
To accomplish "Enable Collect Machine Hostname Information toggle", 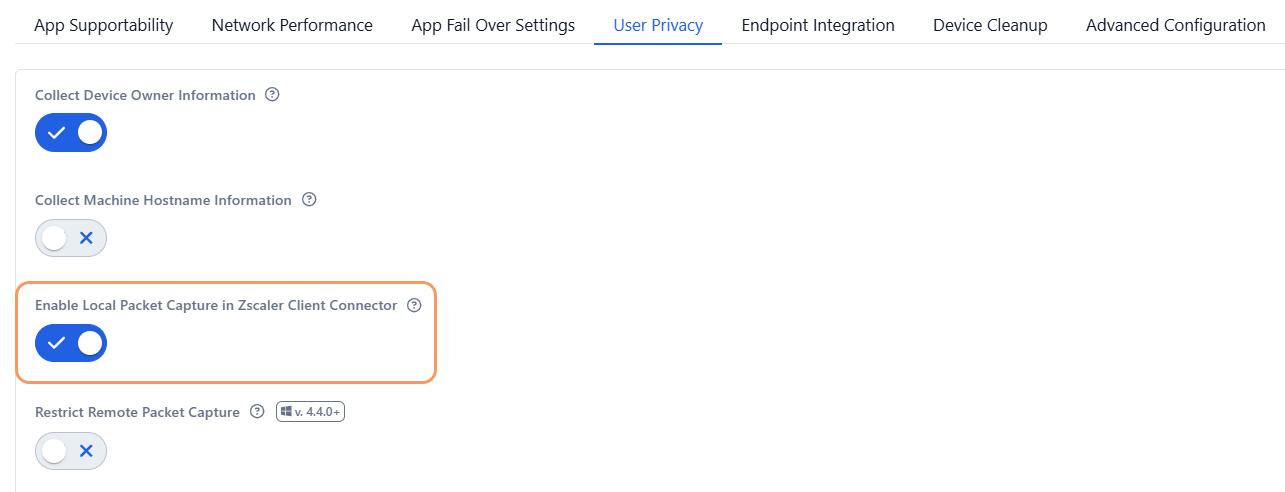I will click(71, 238).
